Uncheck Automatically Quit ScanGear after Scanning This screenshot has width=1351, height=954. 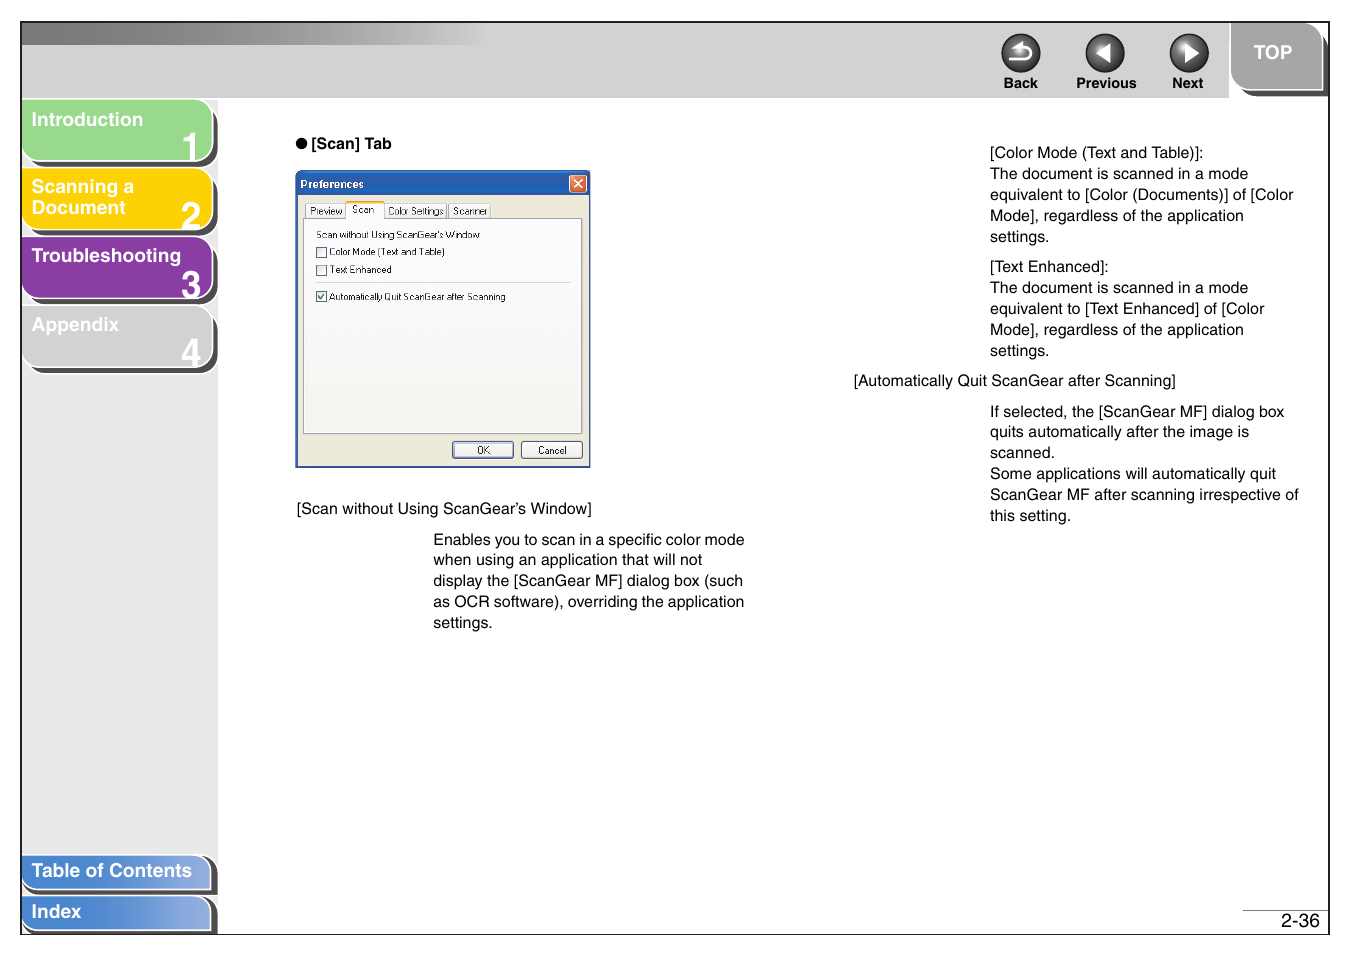(321, 297)
